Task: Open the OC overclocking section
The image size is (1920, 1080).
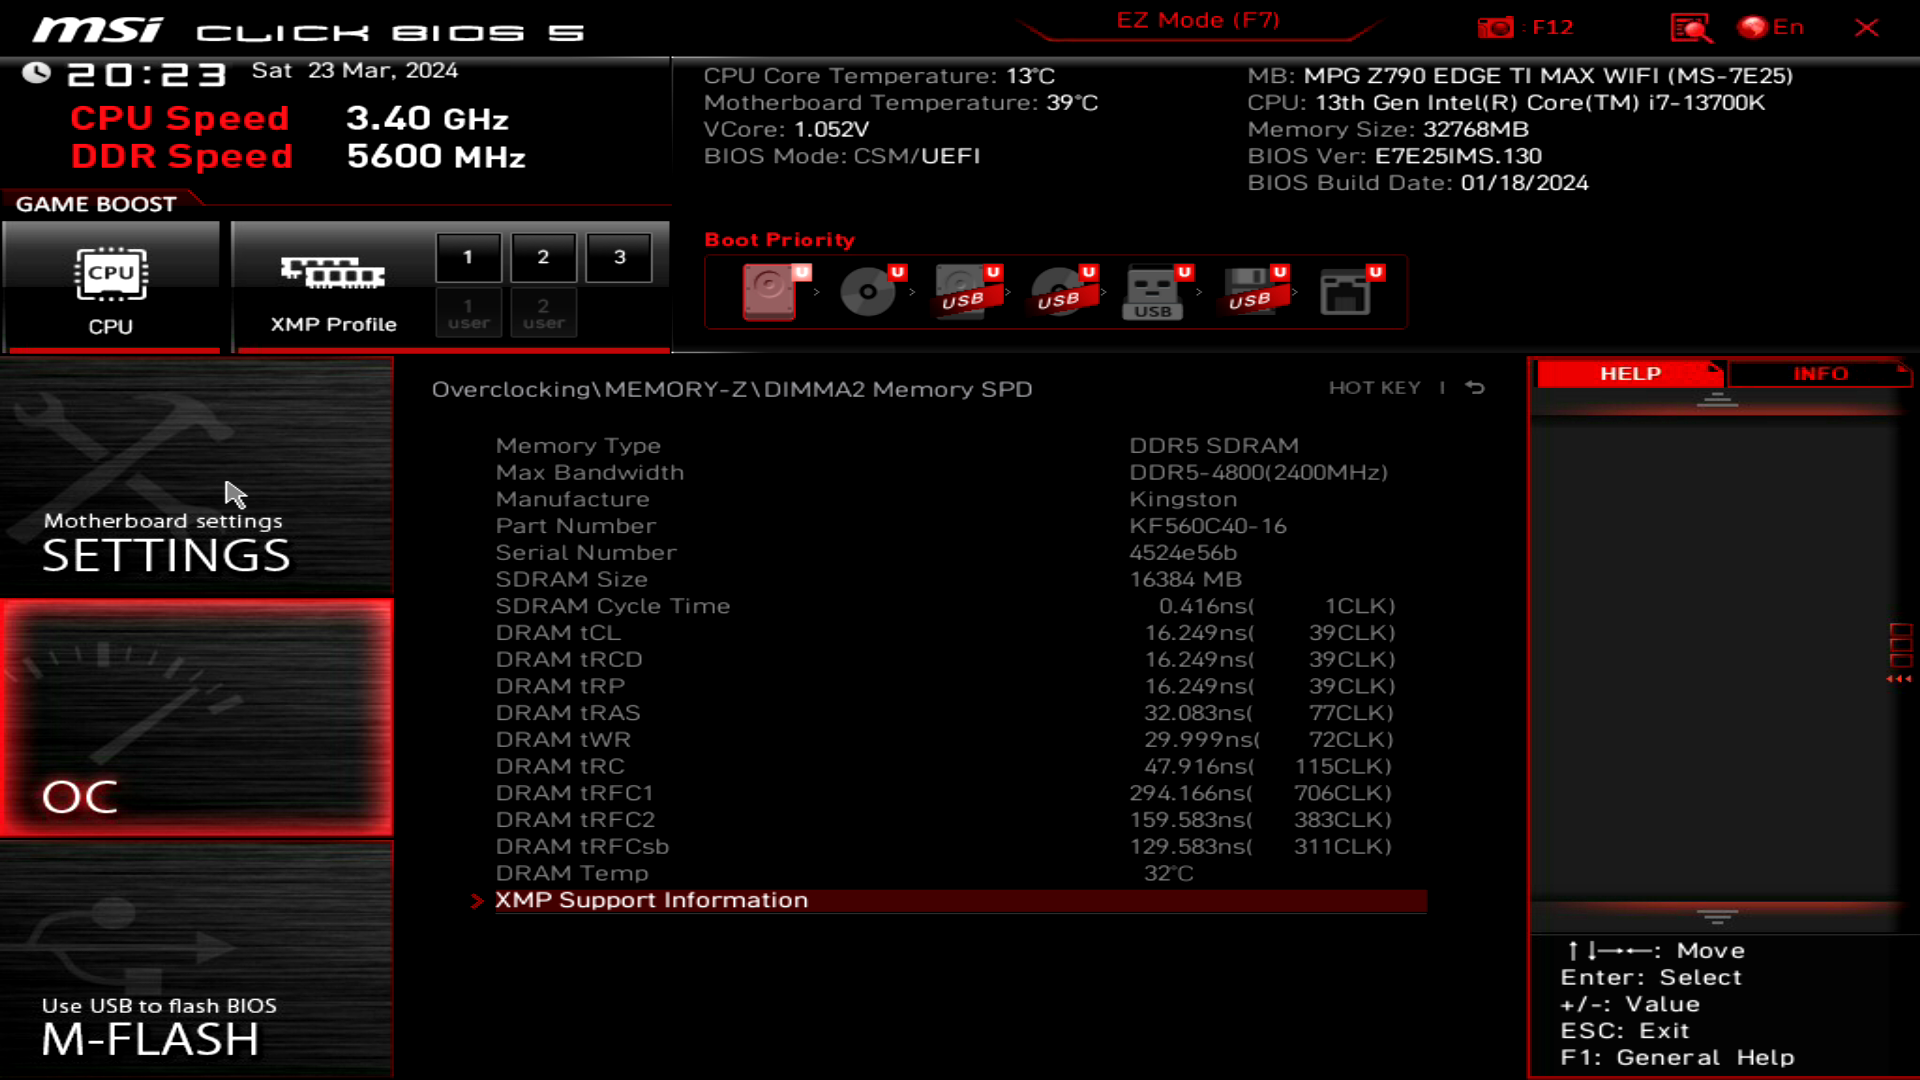Action: (x=196, y=718)
